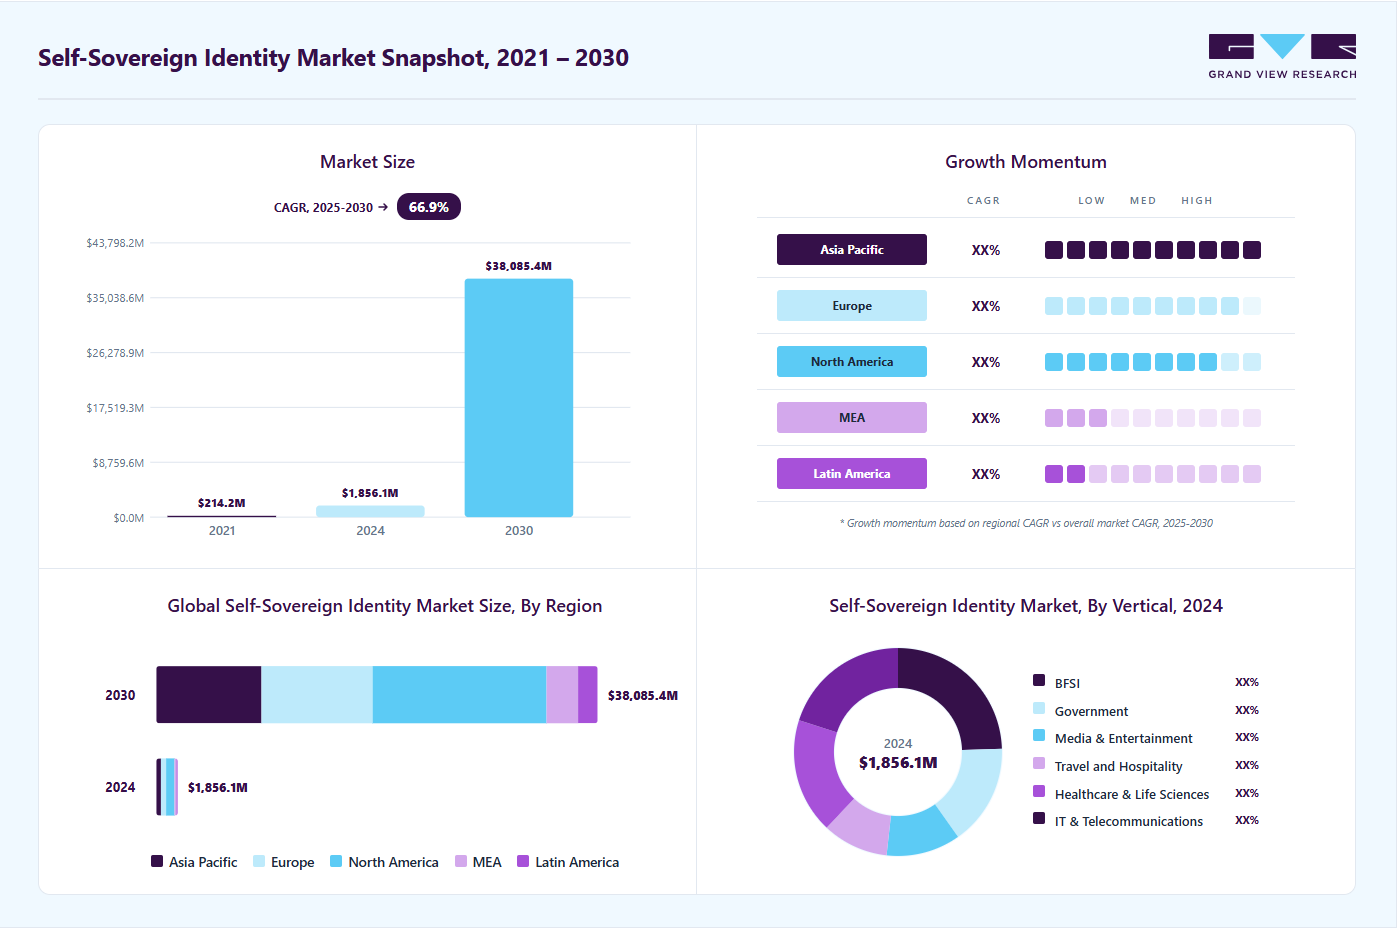This screenshot has height=935, width=1397.
Task: Select the 2030 bar in Market Size chart
Action: [x=519, y=398]
